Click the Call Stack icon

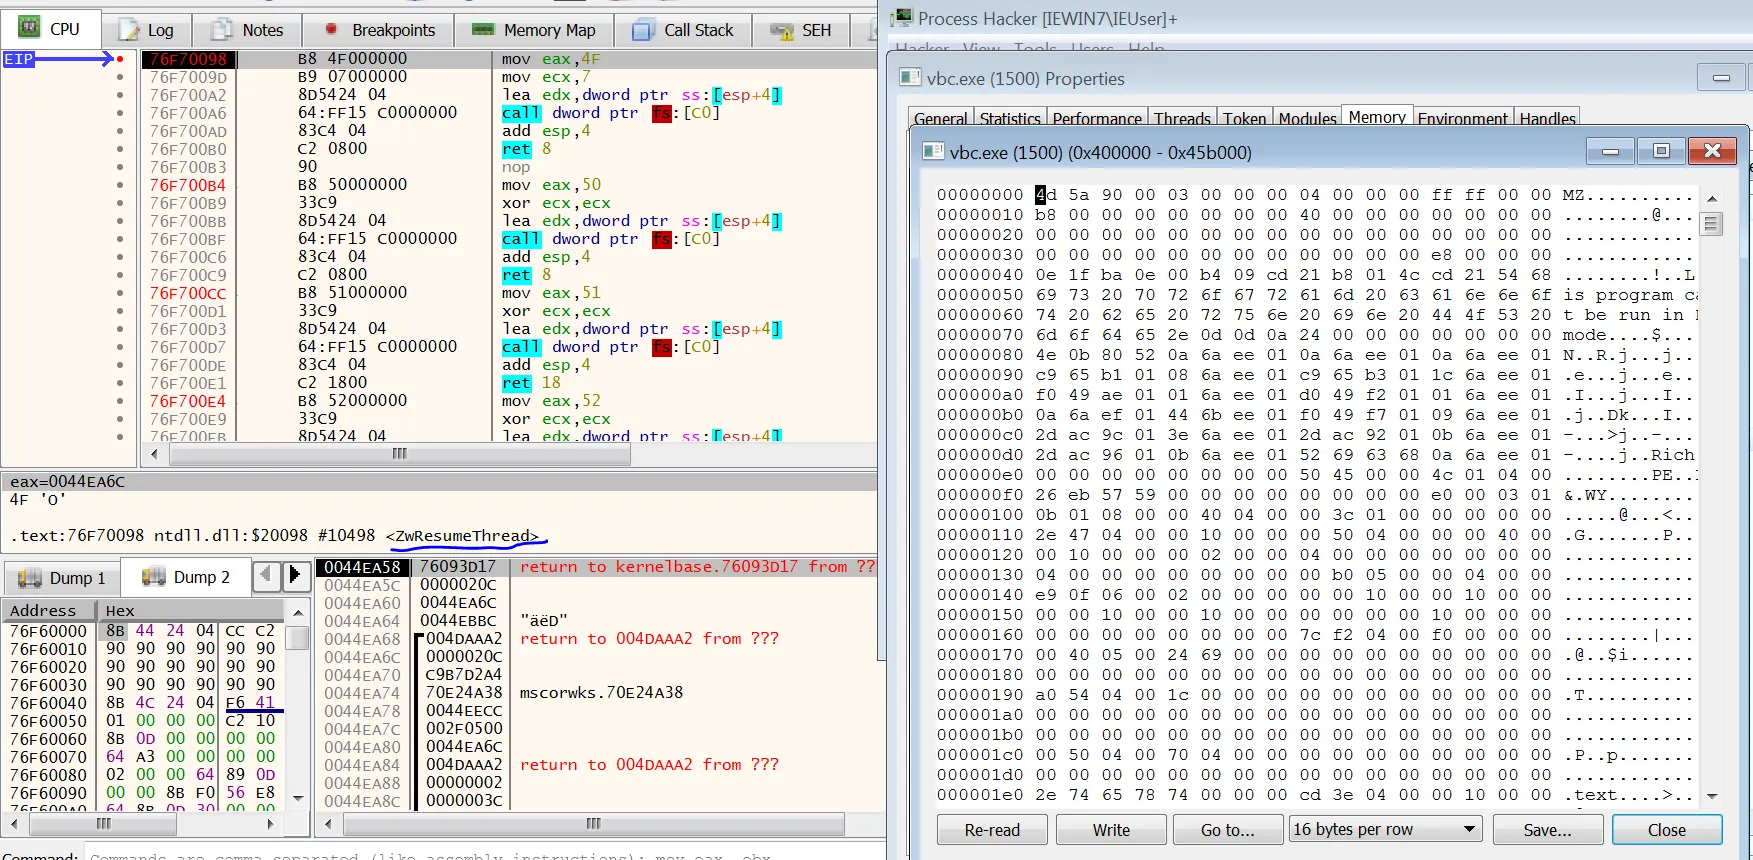point(643,30)
